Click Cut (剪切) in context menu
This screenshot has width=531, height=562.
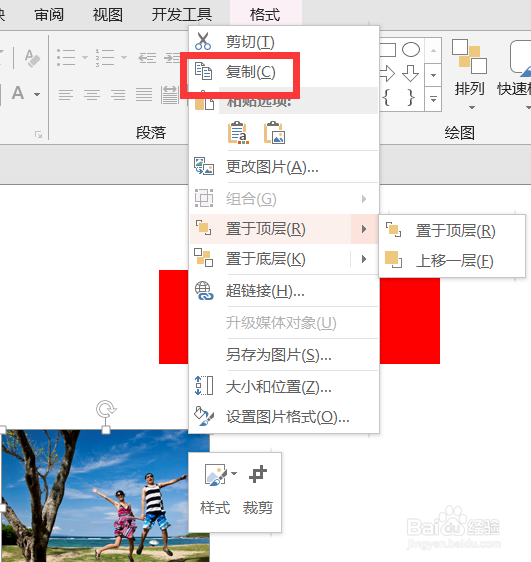point(284,42)
